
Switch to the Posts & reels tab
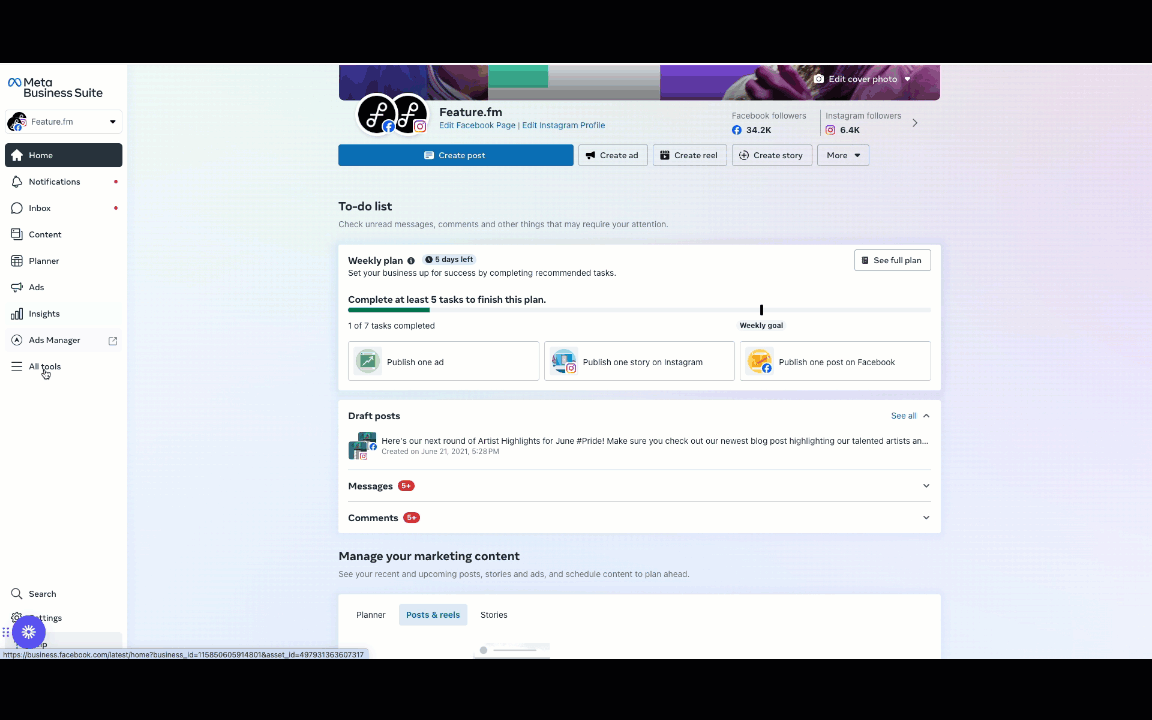[433, 615]
